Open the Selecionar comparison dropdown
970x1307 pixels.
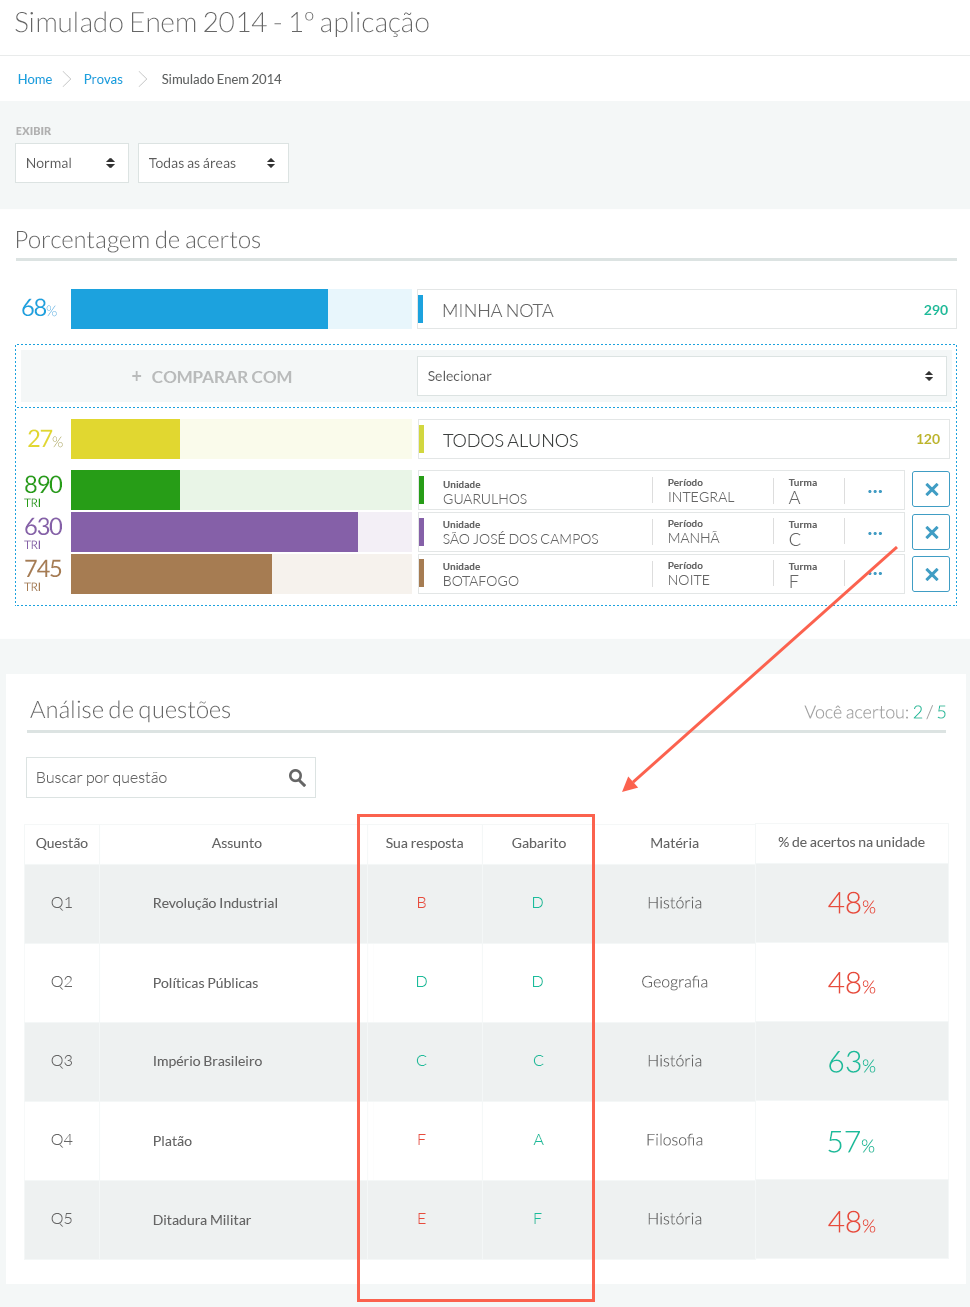(x=681, y=376)
